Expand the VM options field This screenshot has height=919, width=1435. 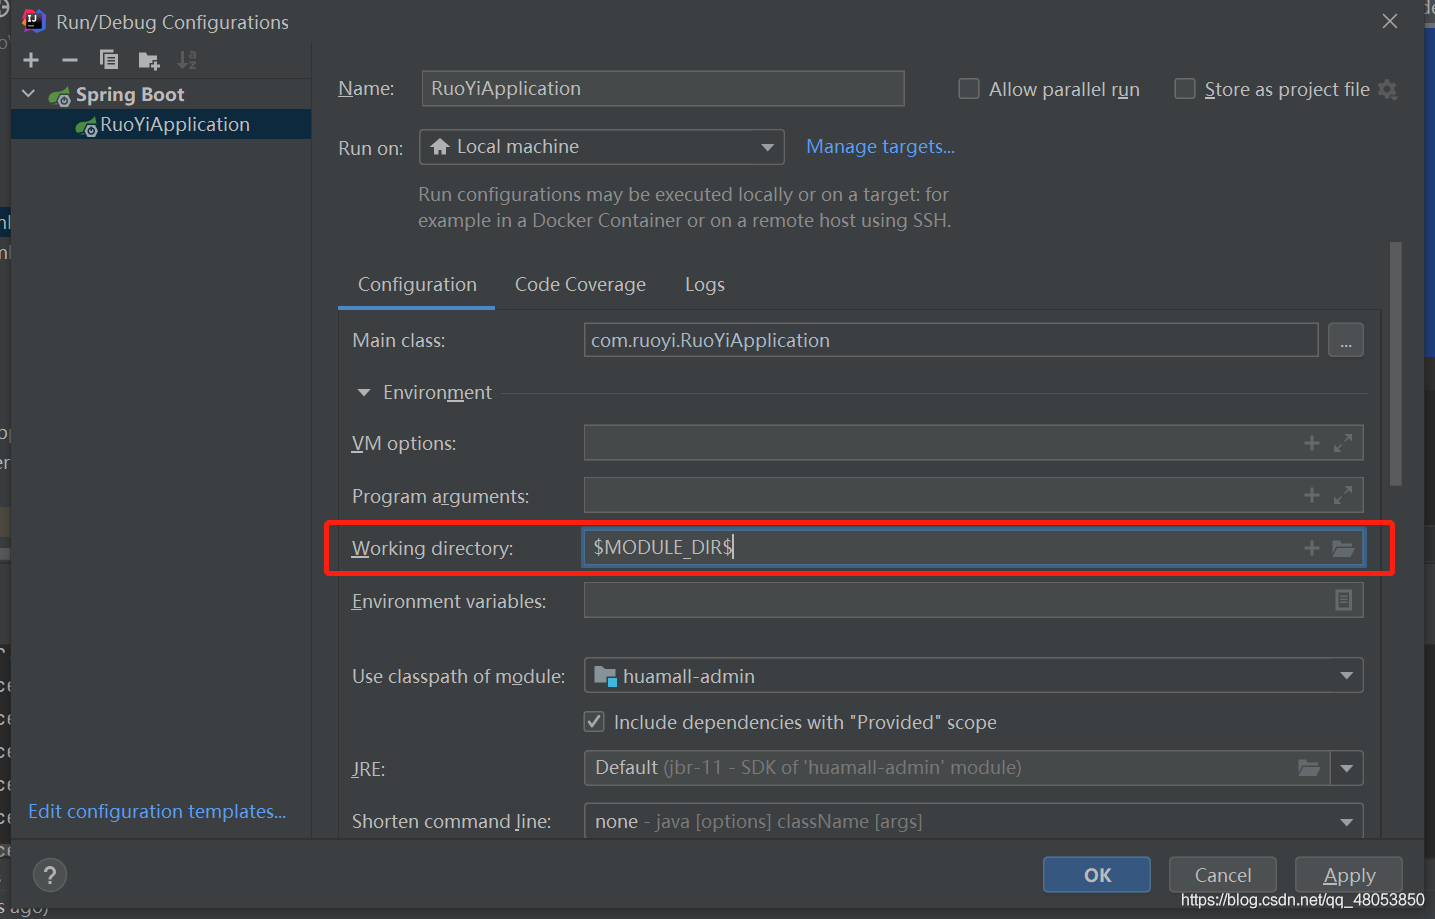pyautogui.click(x=1343, y=443)
